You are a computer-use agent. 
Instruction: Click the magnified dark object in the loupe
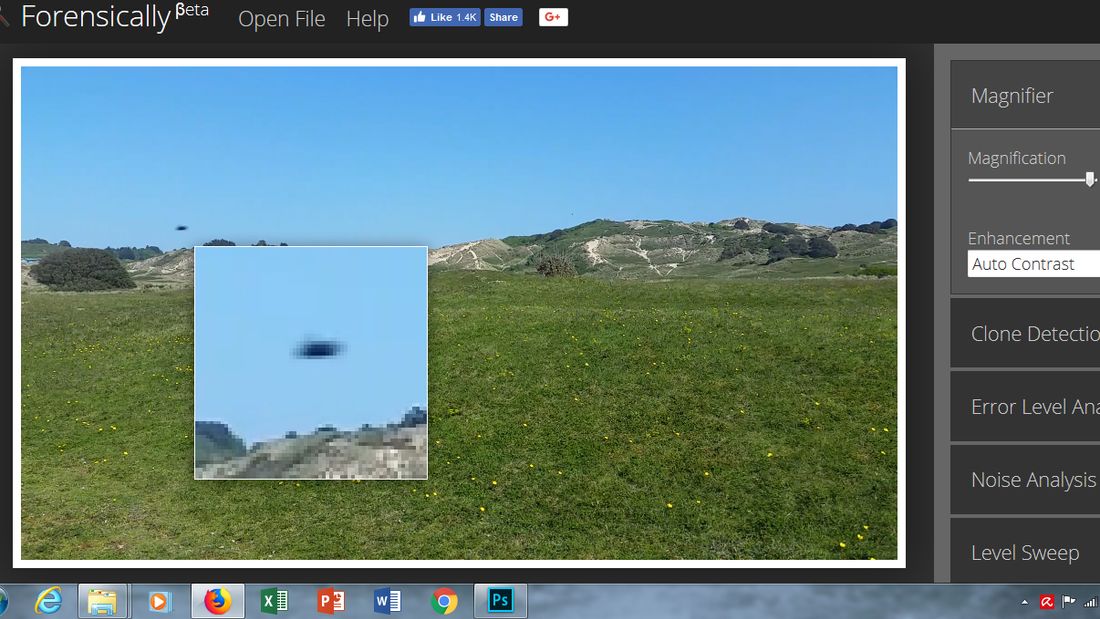click(x=318, y=348)
